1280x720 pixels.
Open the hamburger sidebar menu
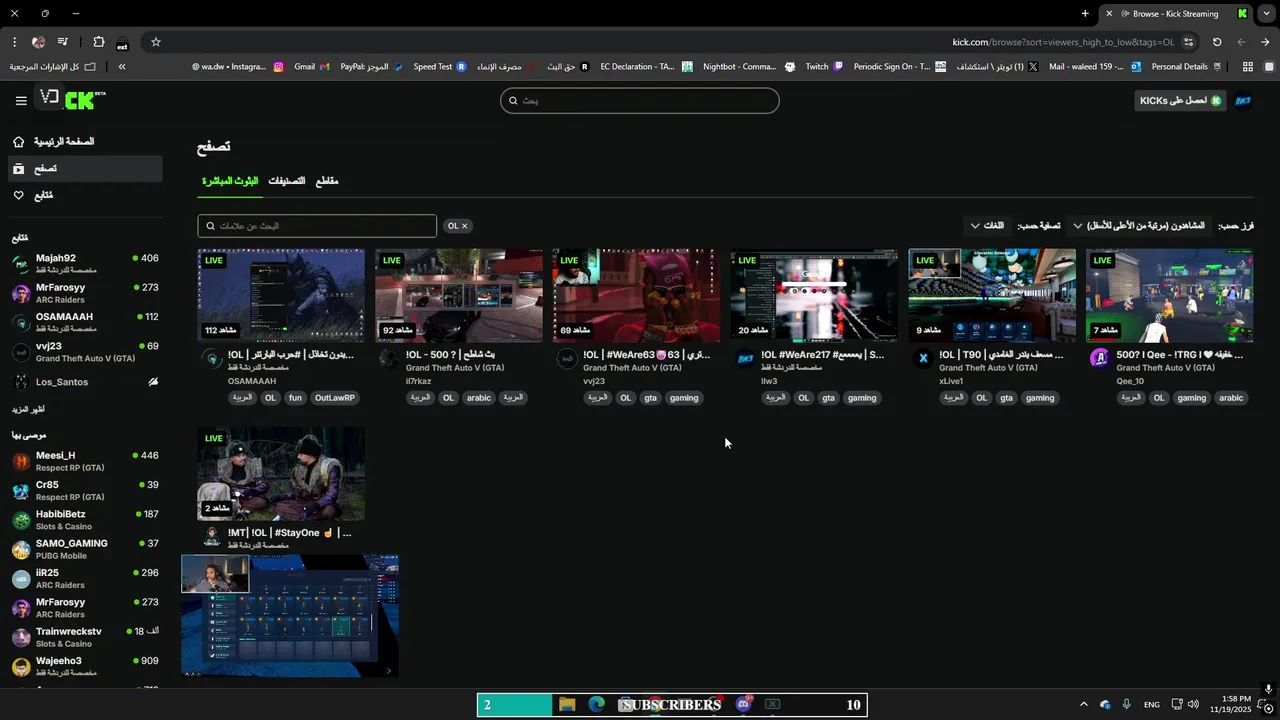click(x=21, y=101)
